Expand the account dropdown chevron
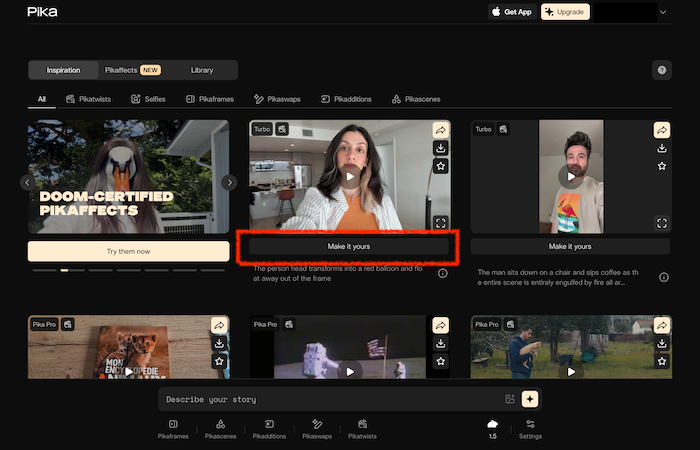Screen dimensions: 700x450 coord(663,12)
